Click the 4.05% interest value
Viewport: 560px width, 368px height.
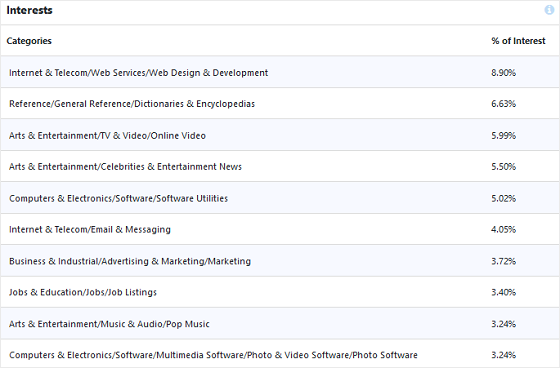click(504, 230)
